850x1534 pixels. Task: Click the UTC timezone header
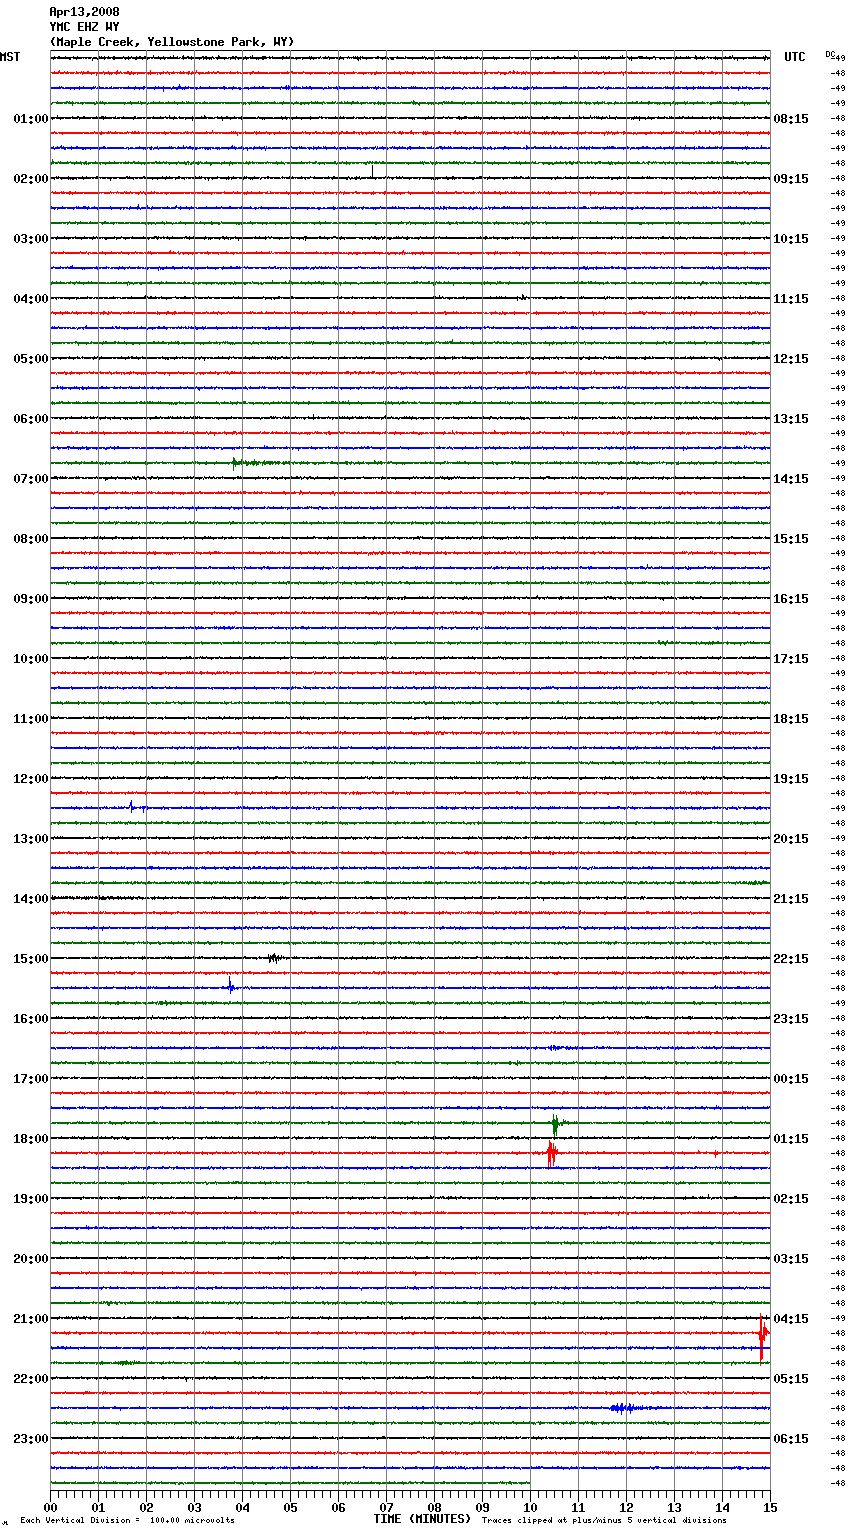tap(795, 57)
